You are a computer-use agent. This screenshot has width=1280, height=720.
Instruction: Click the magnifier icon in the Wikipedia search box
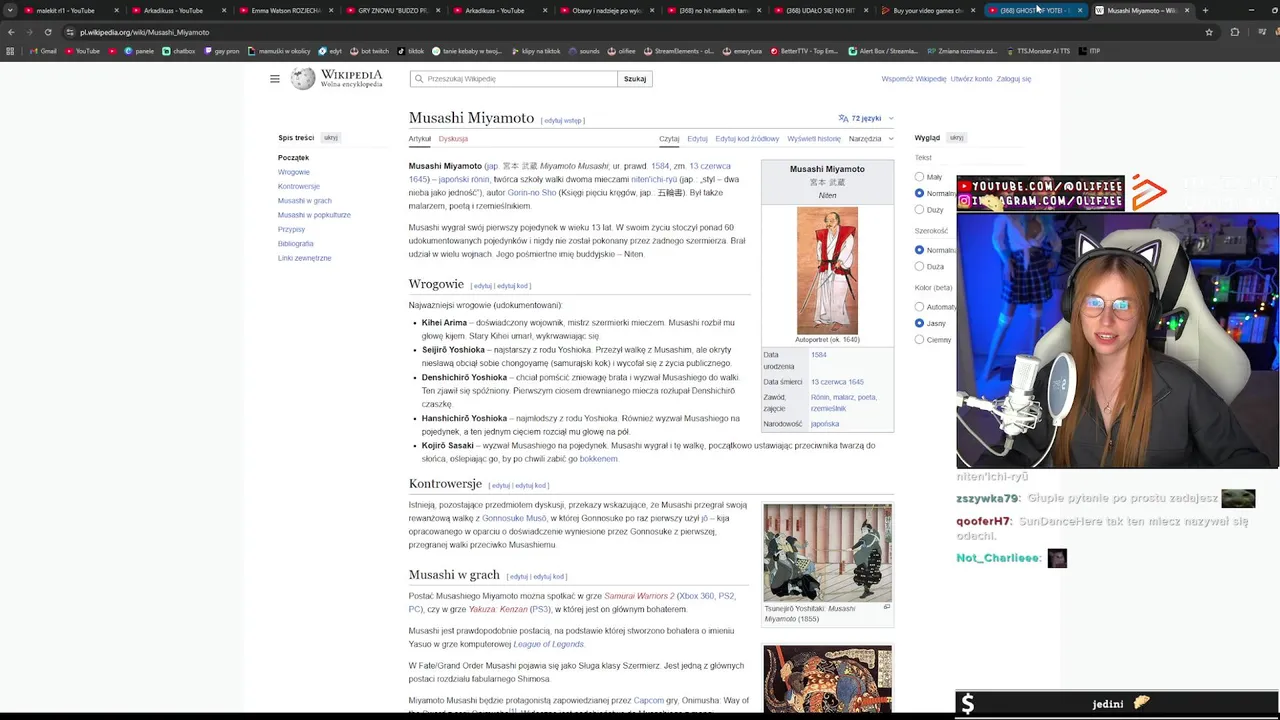pos(419,79)
